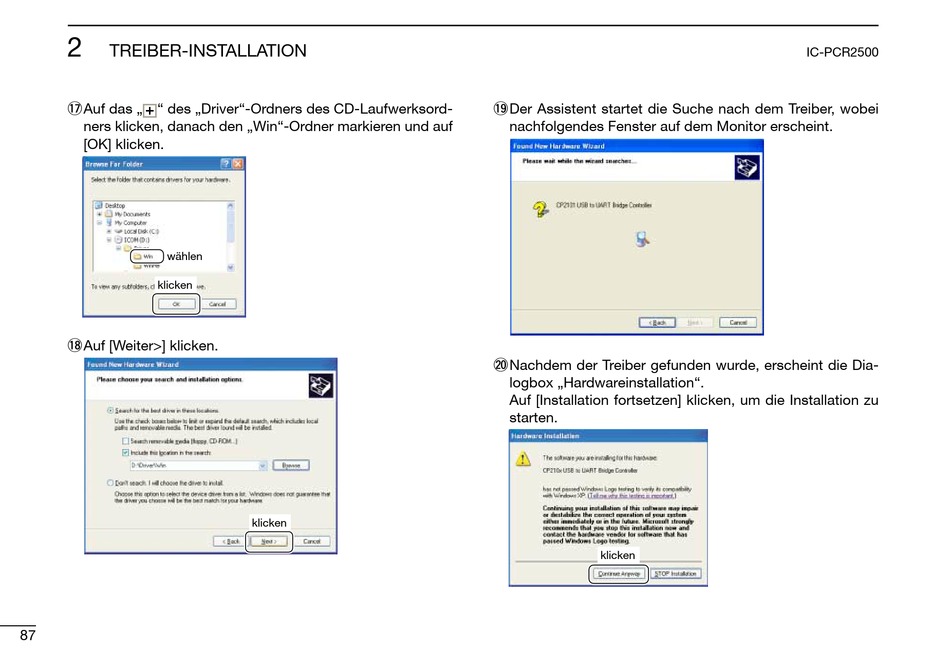Screen dimensions: 950x672
Task: Click hardware wizard icon in options dialog
Action: [321, 386]
